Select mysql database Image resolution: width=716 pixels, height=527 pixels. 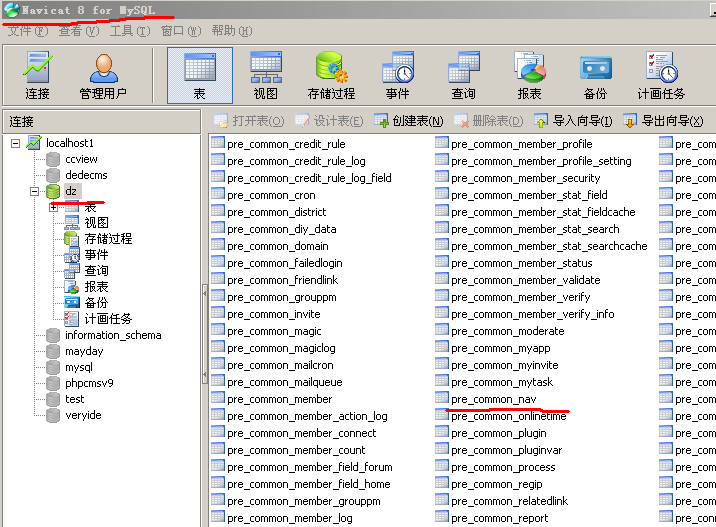(x=79, y=367)
